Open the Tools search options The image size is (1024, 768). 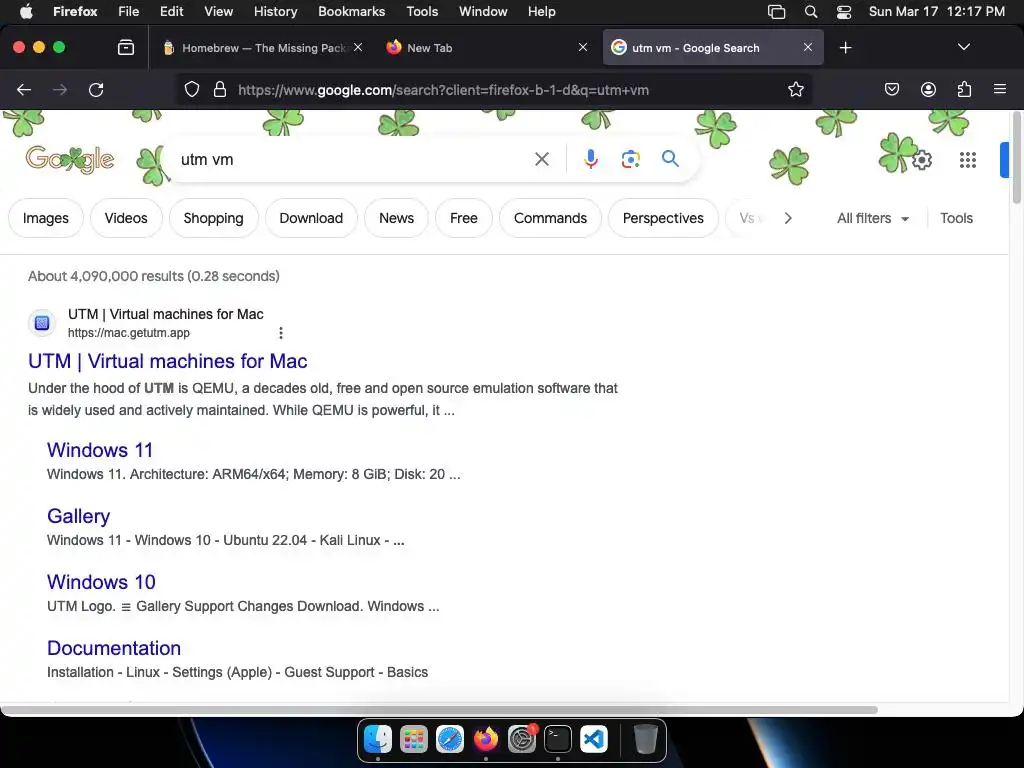[x=956, y=218]
